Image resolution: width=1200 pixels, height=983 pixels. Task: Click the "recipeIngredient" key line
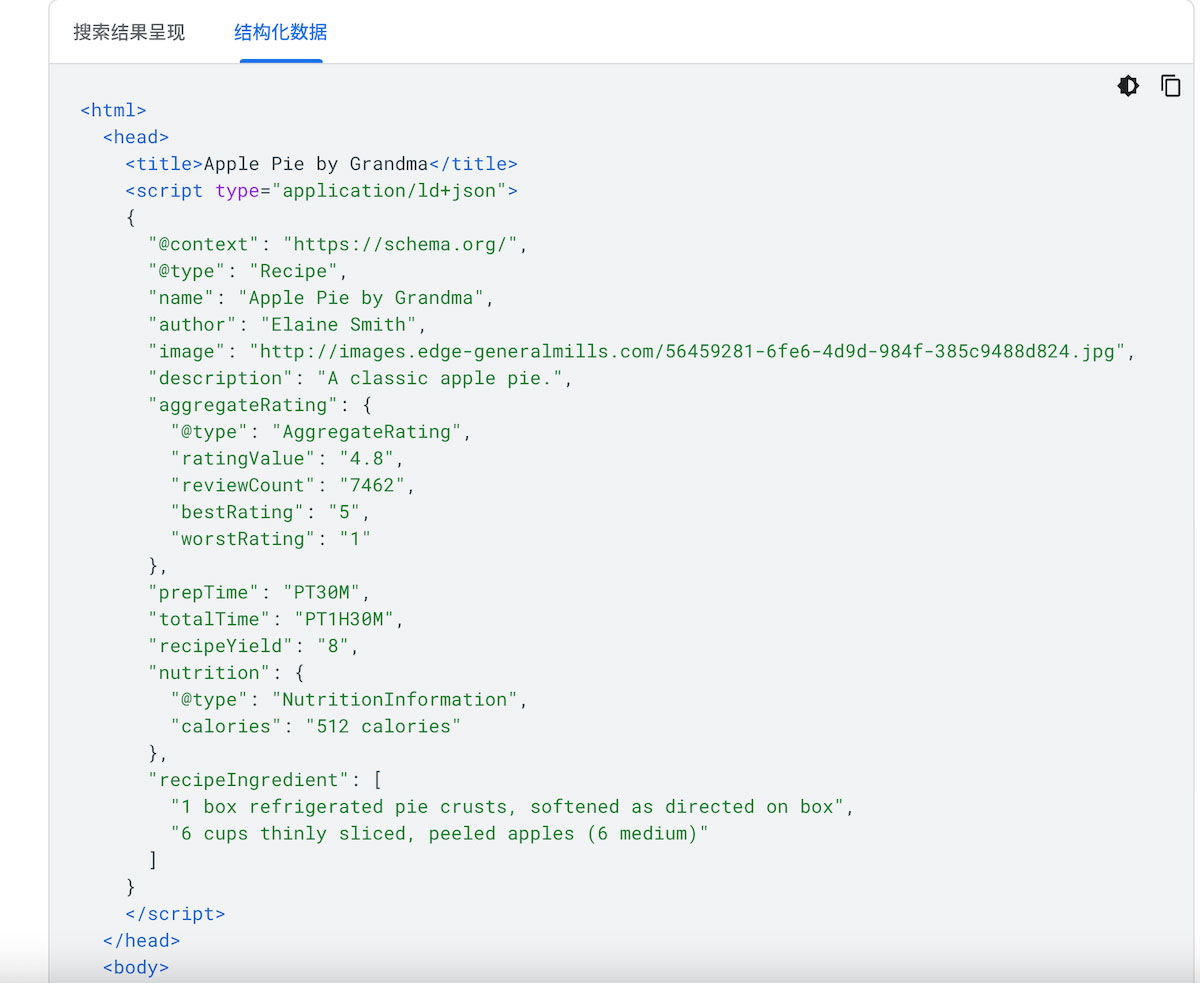click(265, 780)
